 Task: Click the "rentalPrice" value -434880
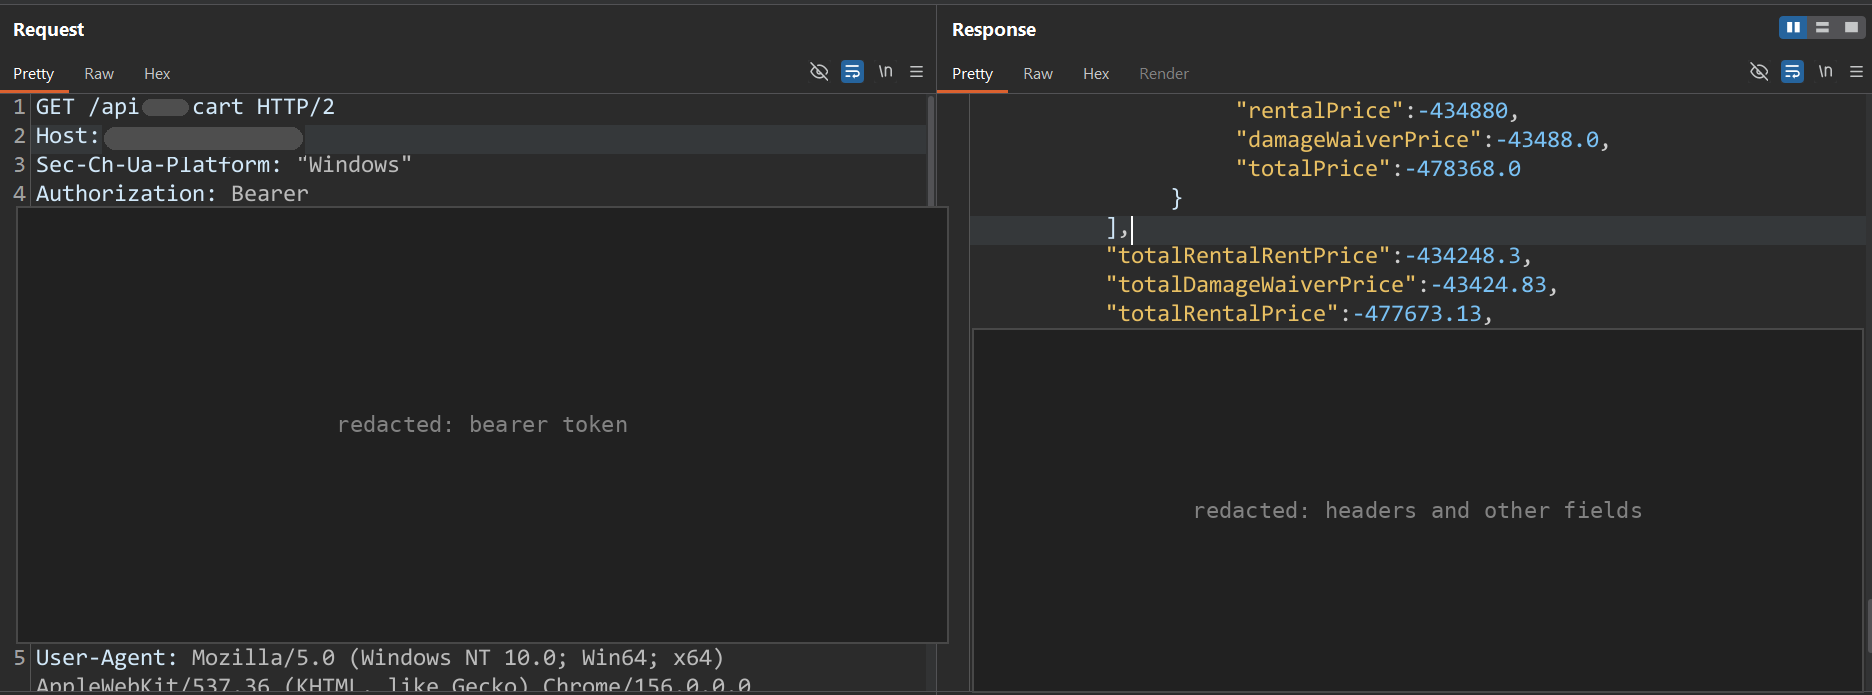(x=1462, y=111)
